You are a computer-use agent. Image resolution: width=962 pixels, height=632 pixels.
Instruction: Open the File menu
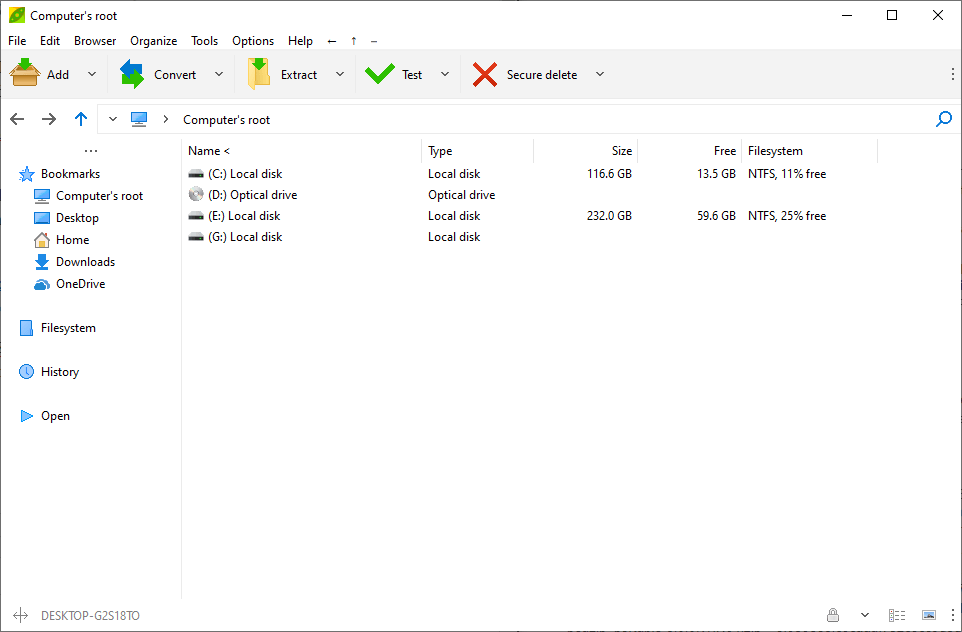point(17,40)
